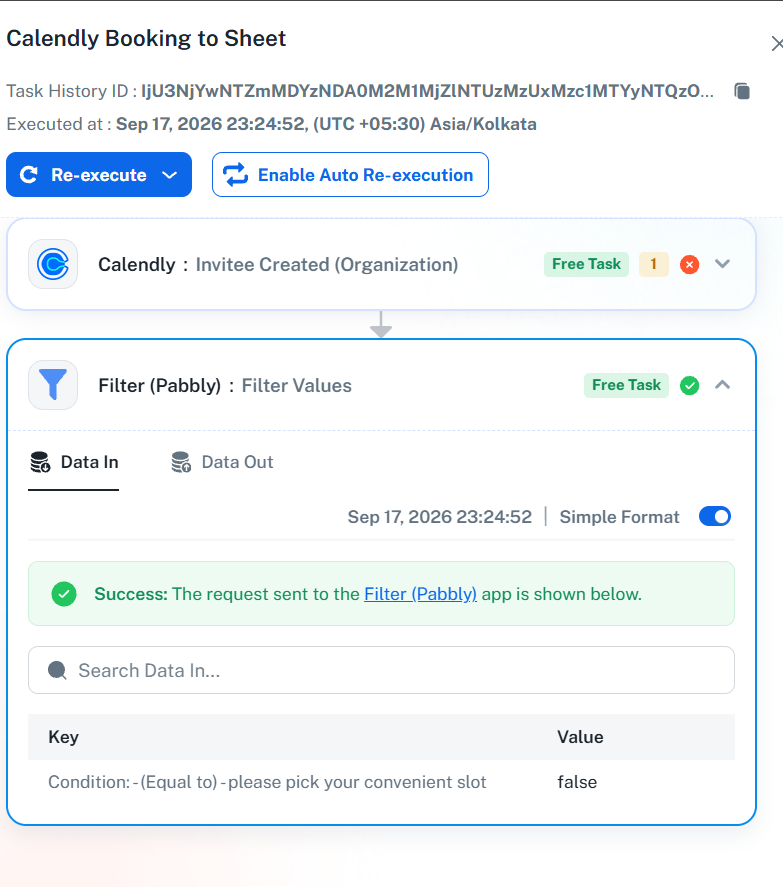Collapse the Filter (Pabbly) step chevron

pyautogui.click(x=722, y=385)
